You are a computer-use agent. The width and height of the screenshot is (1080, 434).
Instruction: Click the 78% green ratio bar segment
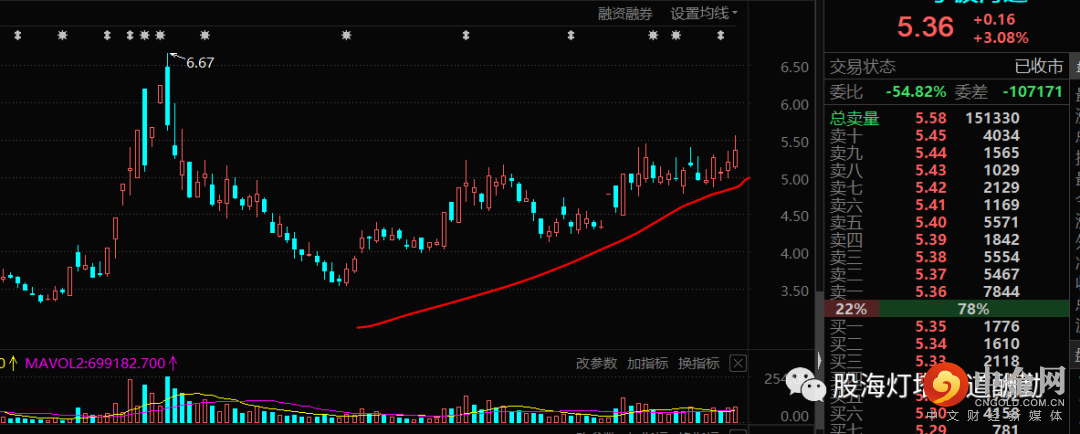point(973,309)
